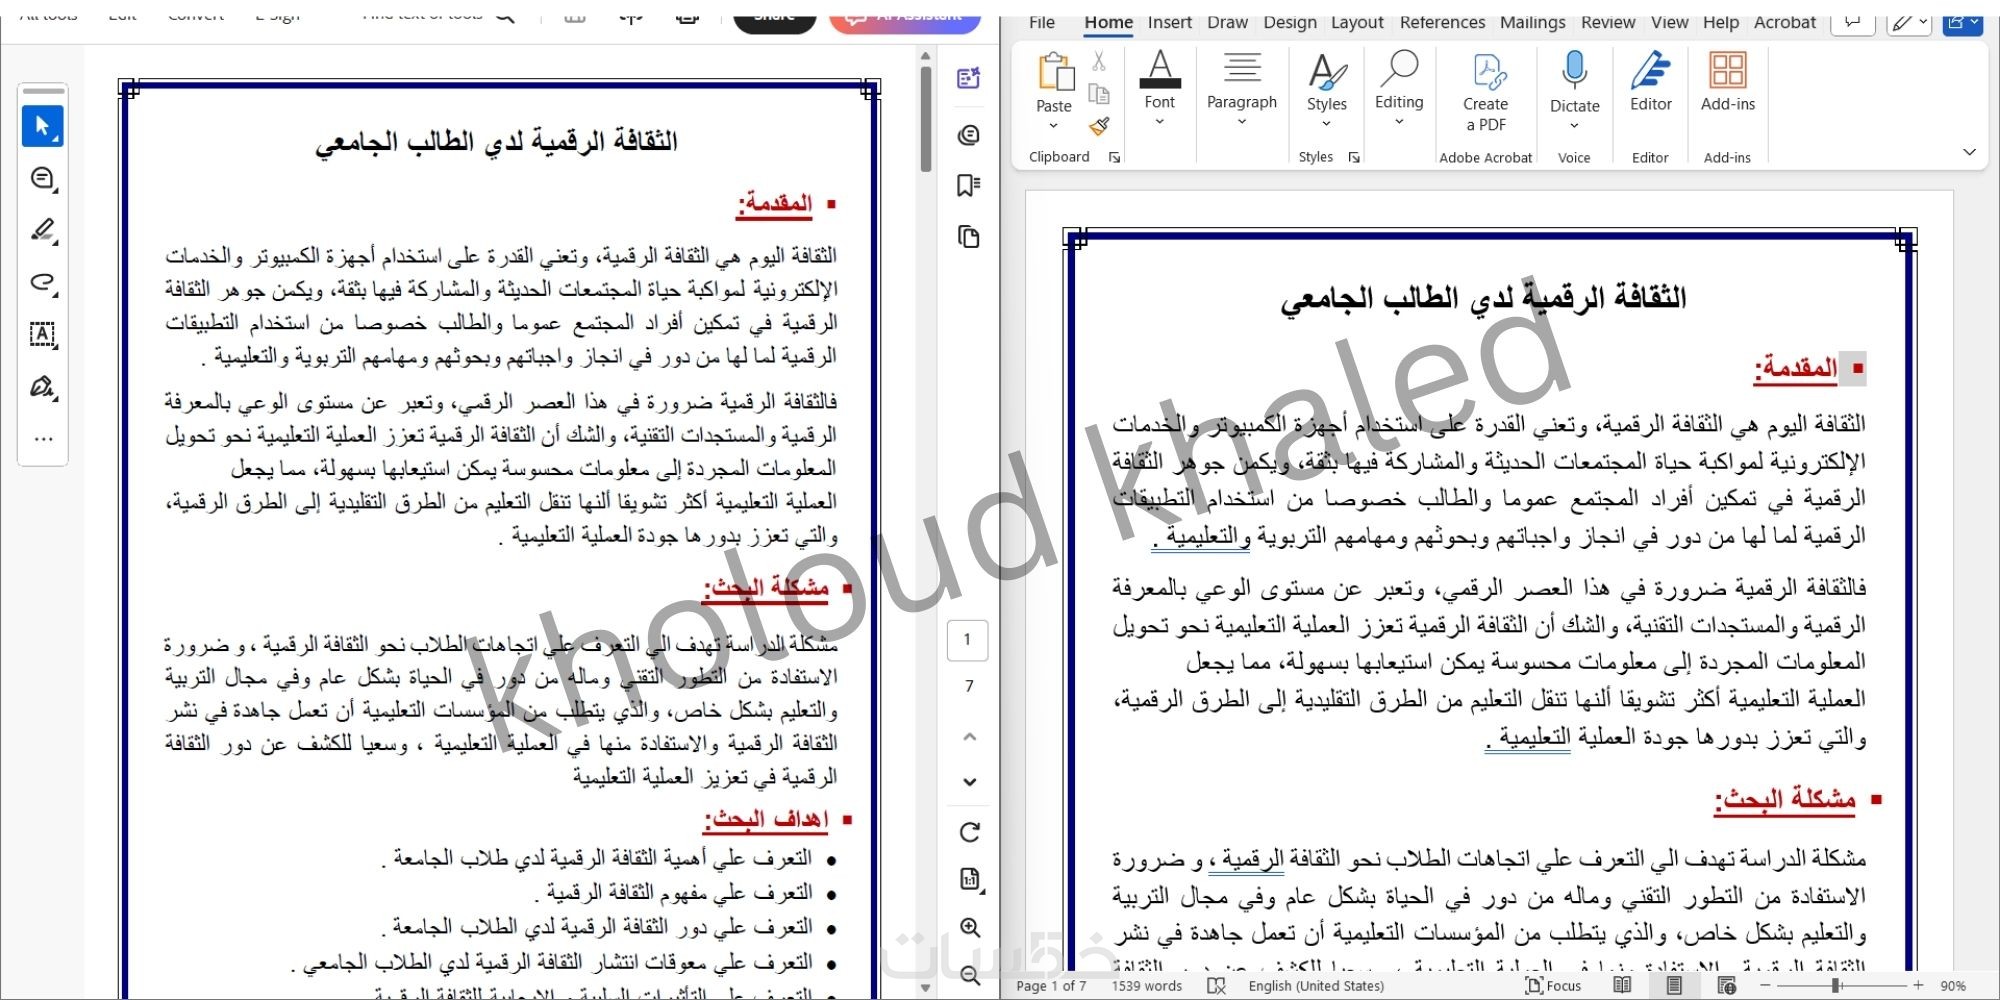2000x1000 pixels.
Task: Open the AI summary panel icon in Acrobat
Action: click(968, 78)
